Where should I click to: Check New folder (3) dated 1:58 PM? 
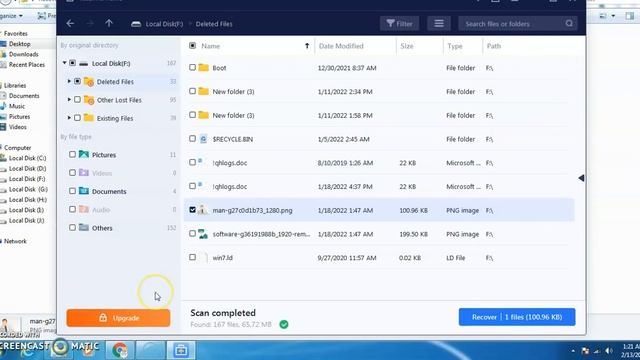tap(192, 115)
